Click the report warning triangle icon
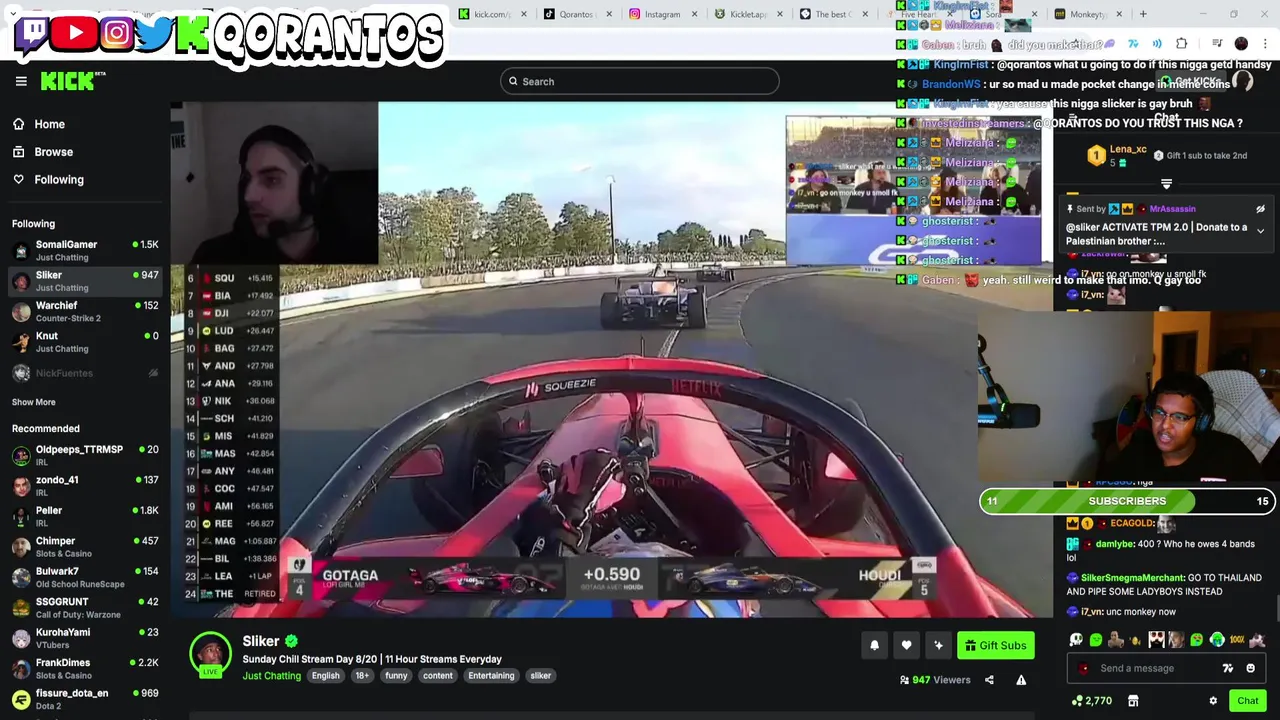The width and height of the screenshot is (1280, 720). point(1021,680)
